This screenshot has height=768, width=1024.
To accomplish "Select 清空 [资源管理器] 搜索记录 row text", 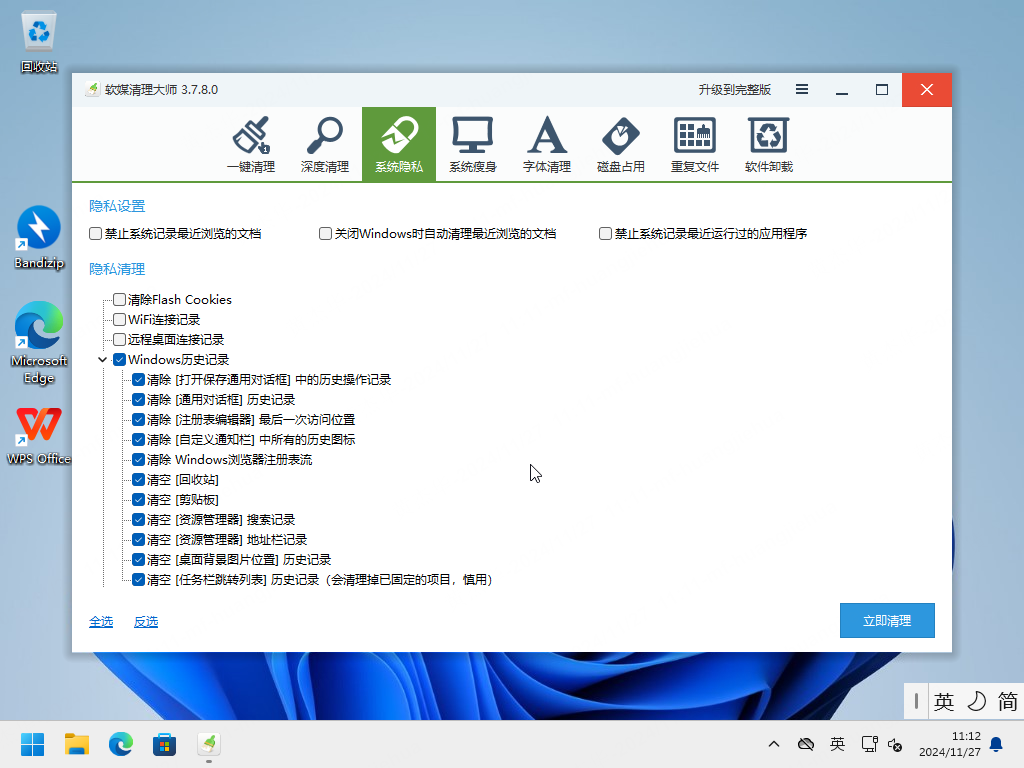I will click(x=221, y=520).
